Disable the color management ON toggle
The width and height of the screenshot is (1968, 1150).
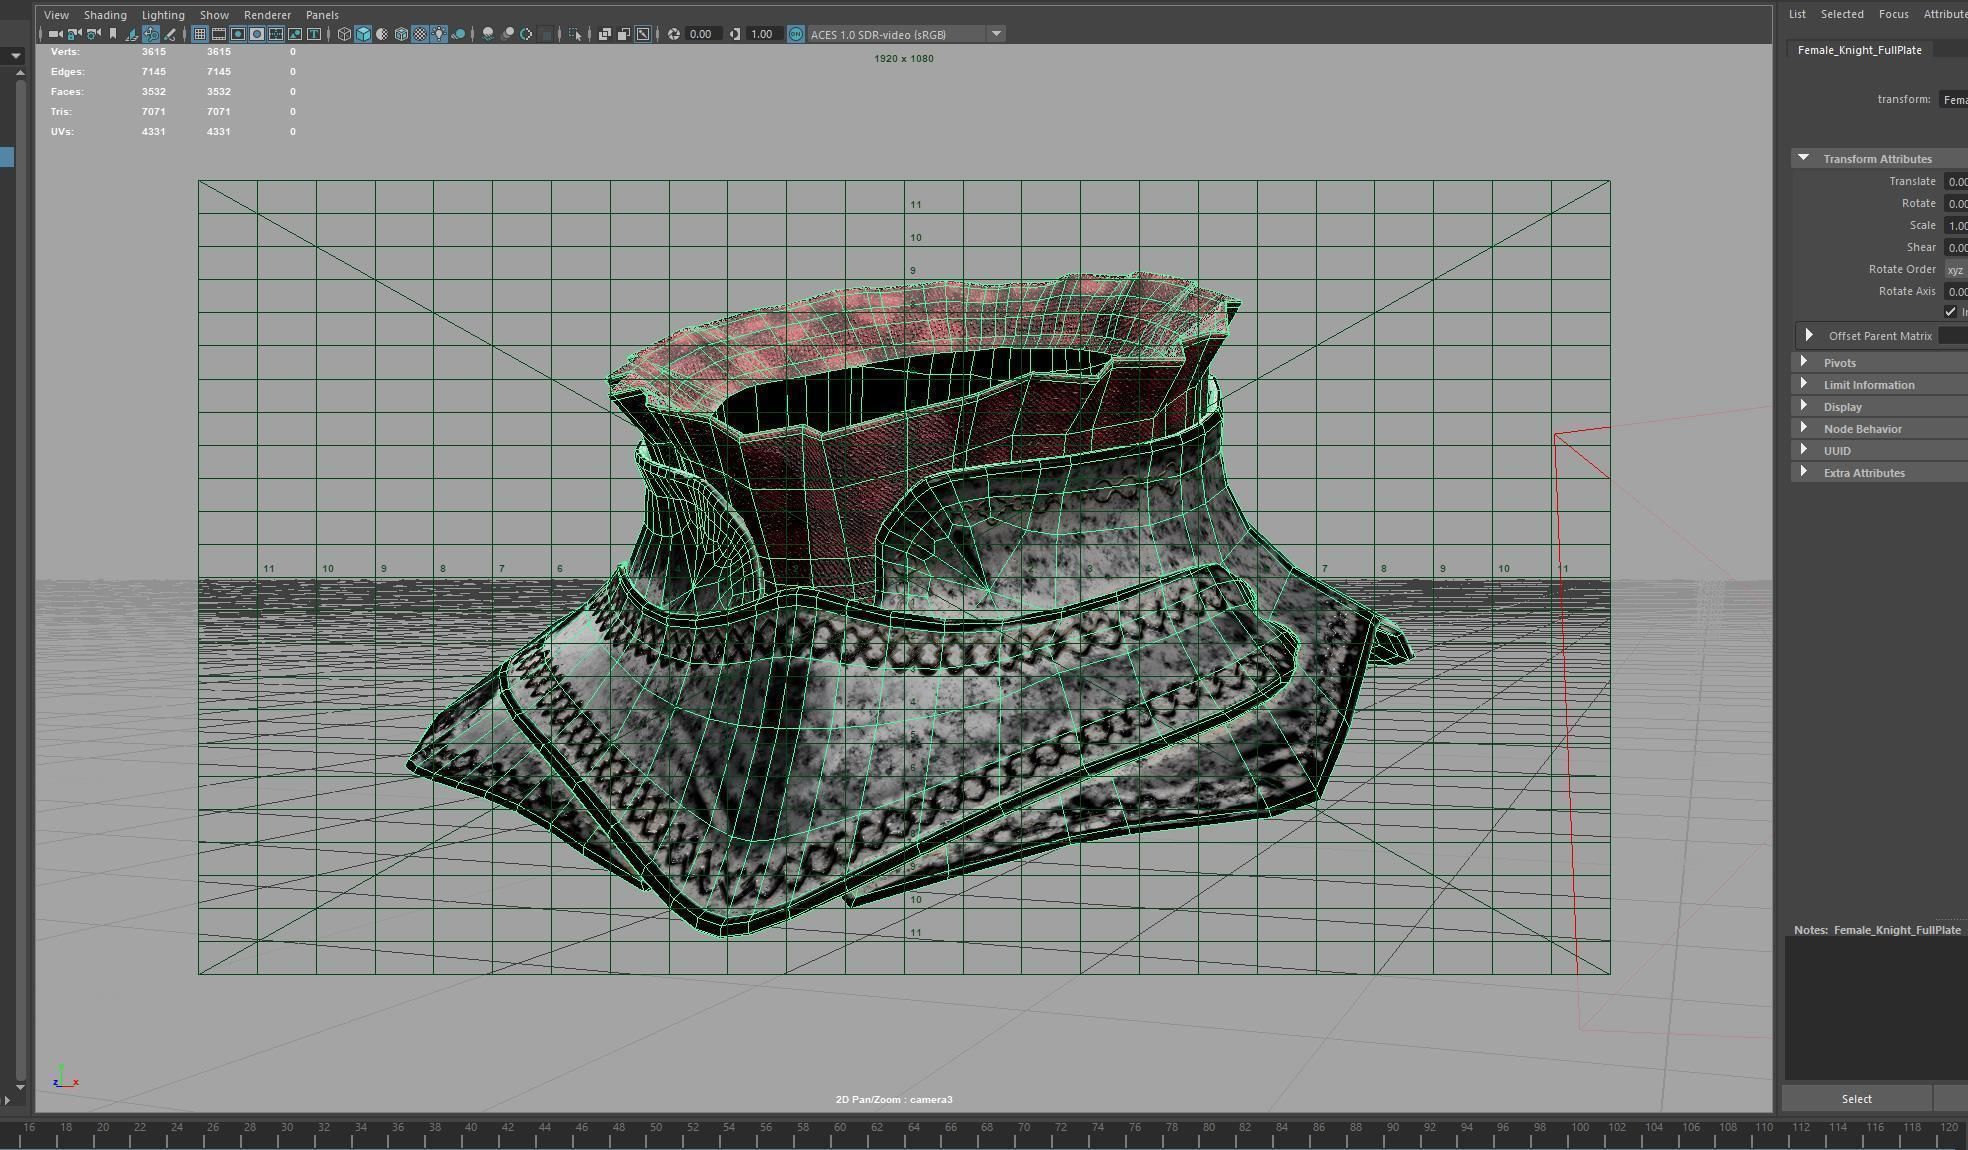[796, 34]
